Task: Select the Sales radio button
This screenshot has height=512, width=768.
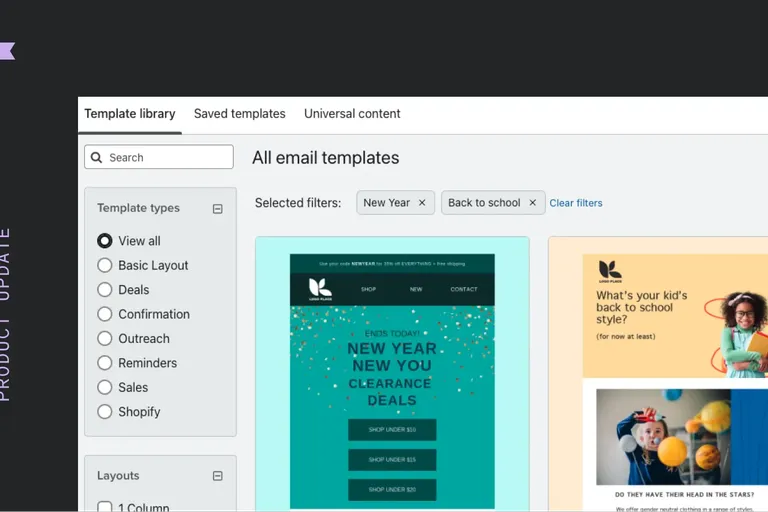Action: tap(104, 387)
